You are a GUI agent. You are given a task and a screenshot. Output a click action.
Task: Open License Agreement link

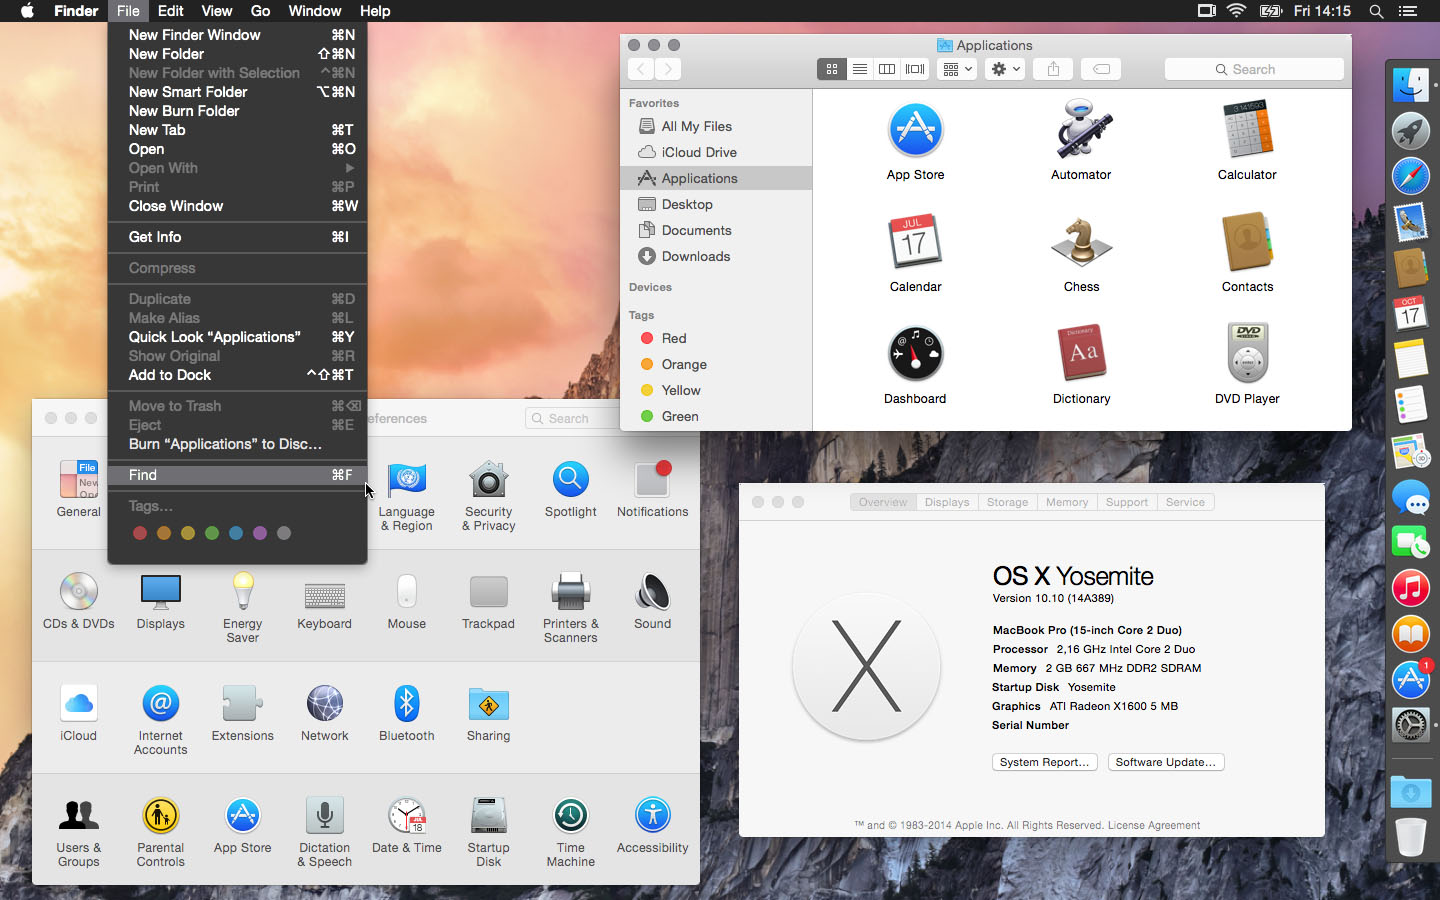(x=1154, y=825)
